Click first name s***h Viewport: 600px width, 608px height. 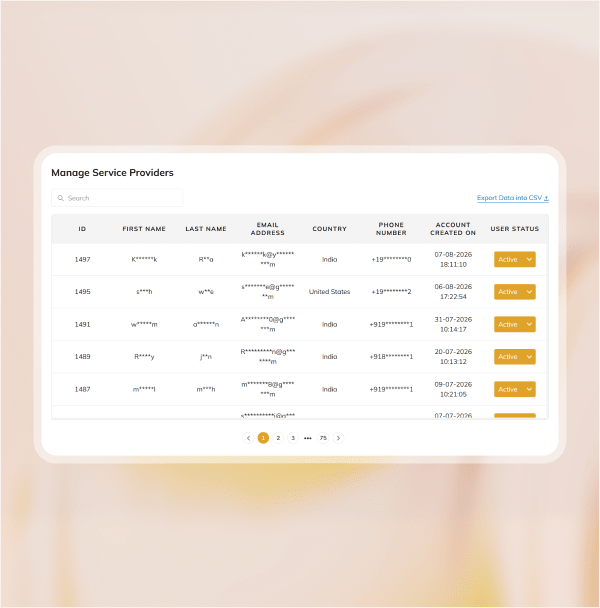coord(144,292)
